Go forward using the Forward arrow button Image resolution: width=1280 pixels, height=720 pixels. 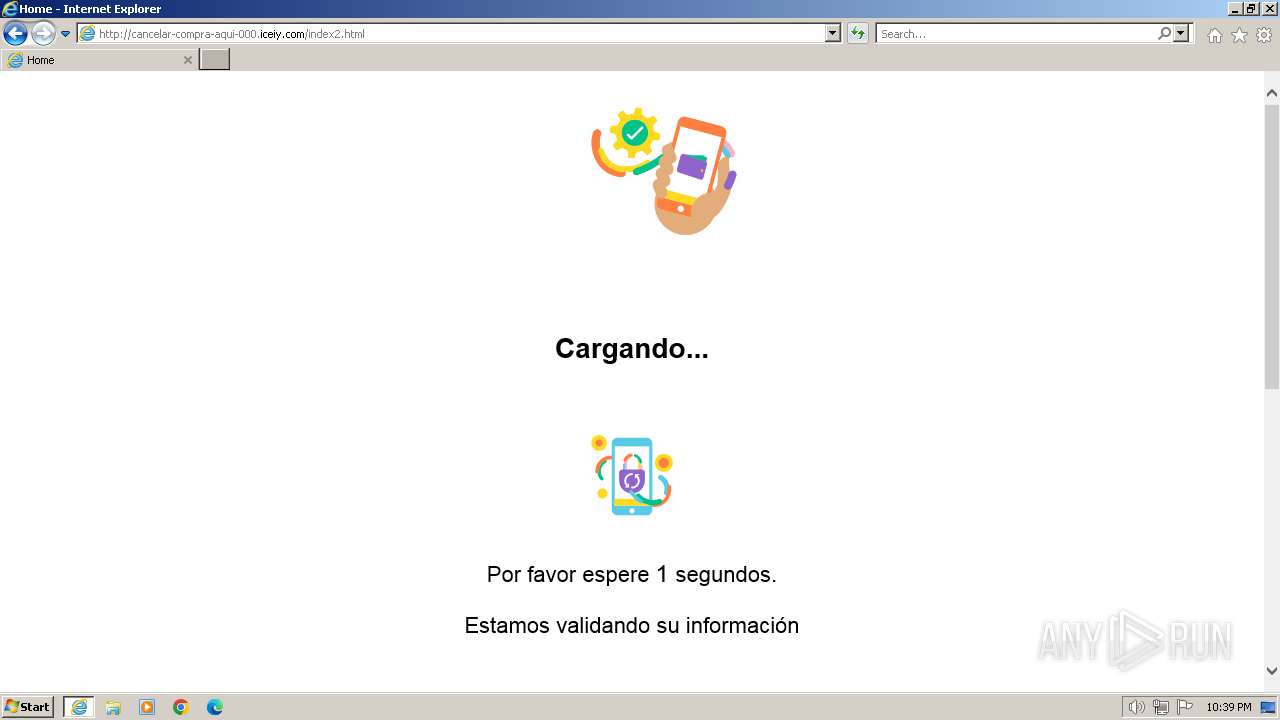(43, 34)
